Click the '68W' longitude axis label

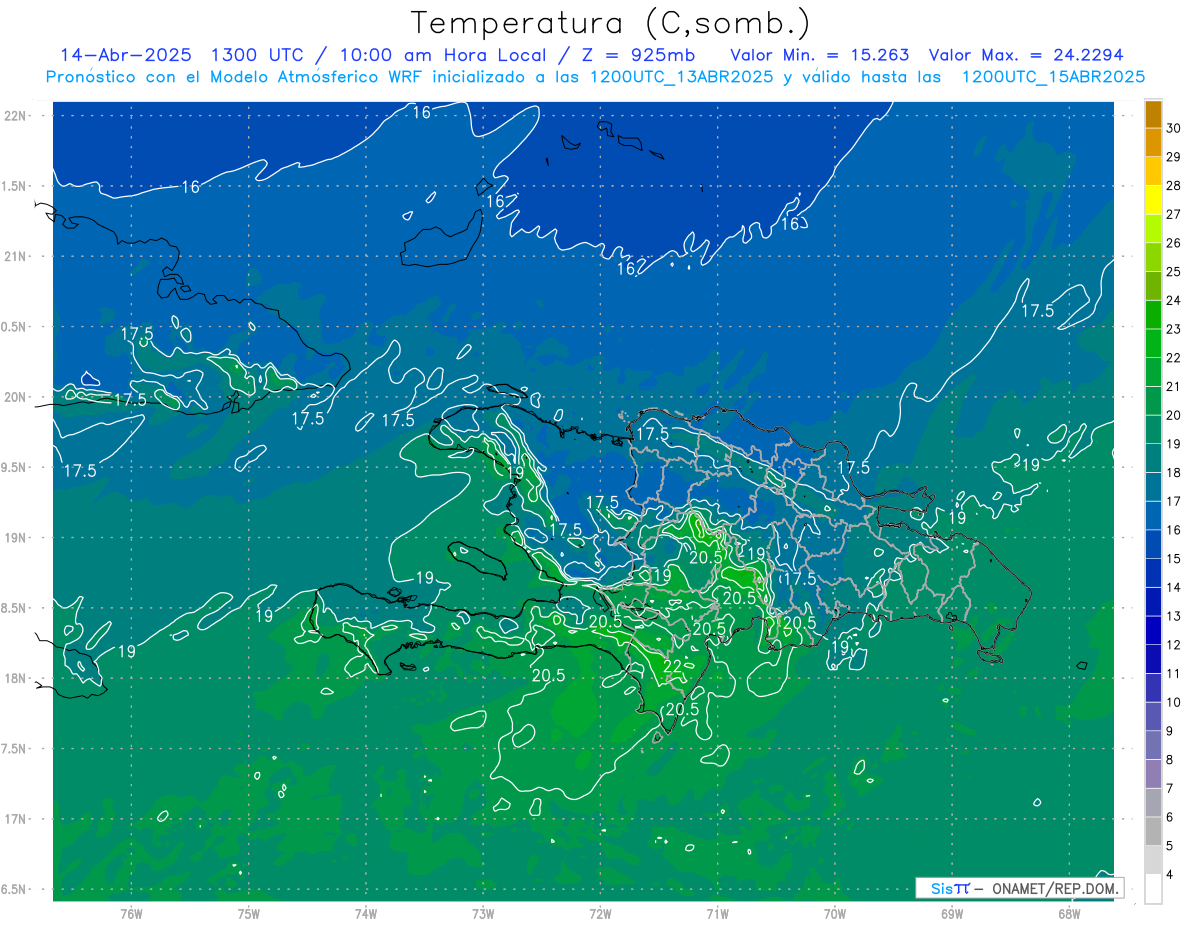tap(1069, 913)
